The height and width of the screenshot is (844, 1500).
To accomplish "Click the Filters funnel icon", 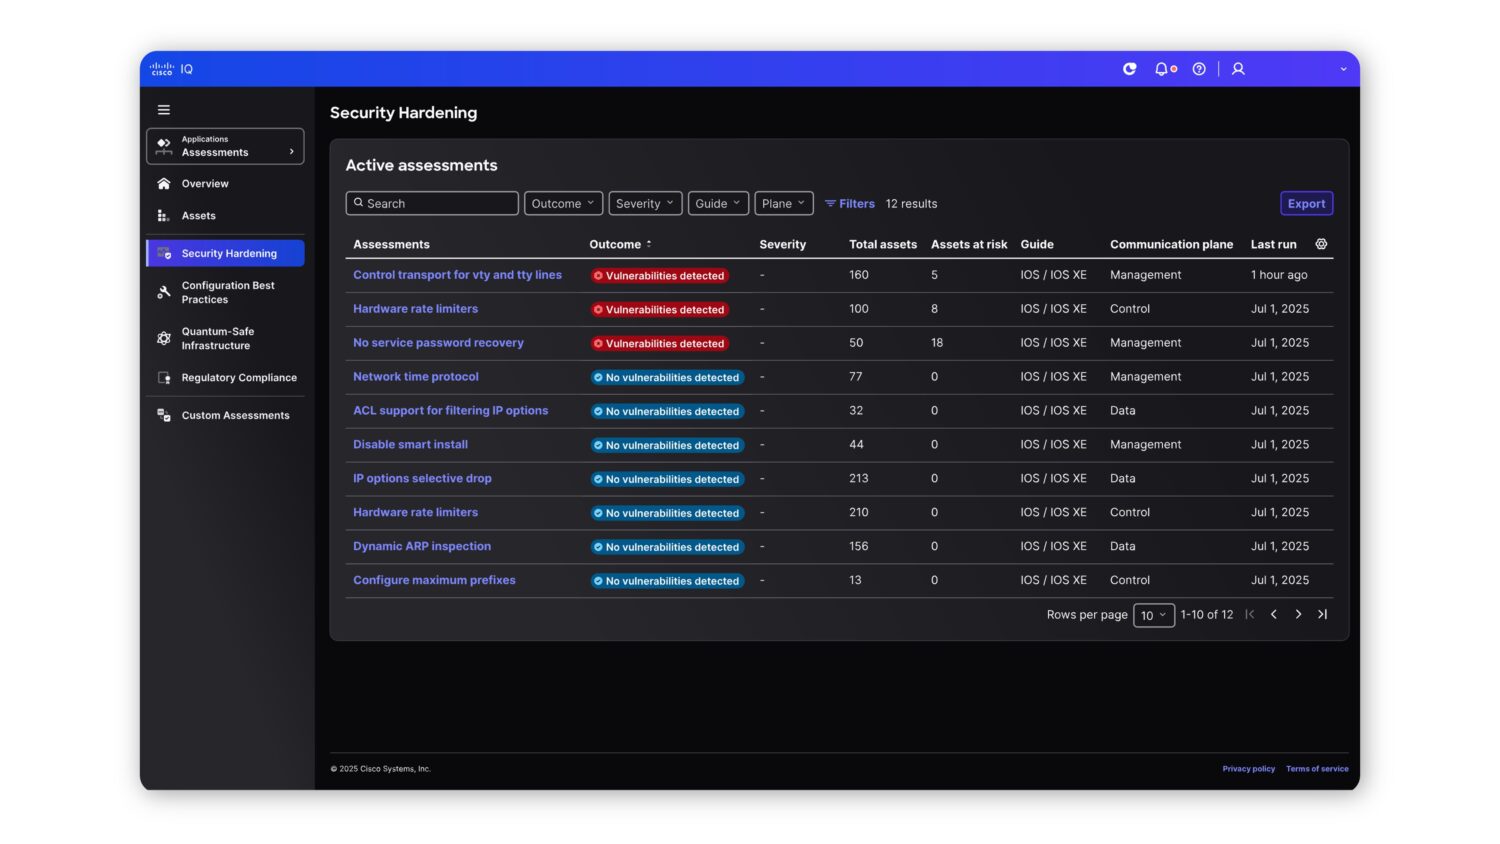I will pyautogui.click(x=830, y=203).
